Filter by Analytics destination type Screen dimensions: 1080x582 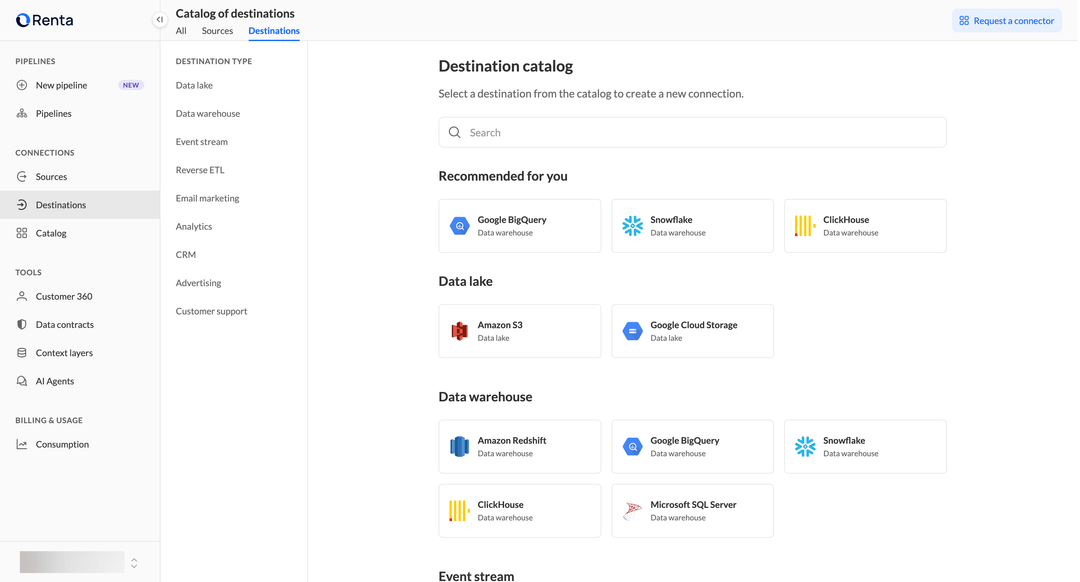[194, 227]
